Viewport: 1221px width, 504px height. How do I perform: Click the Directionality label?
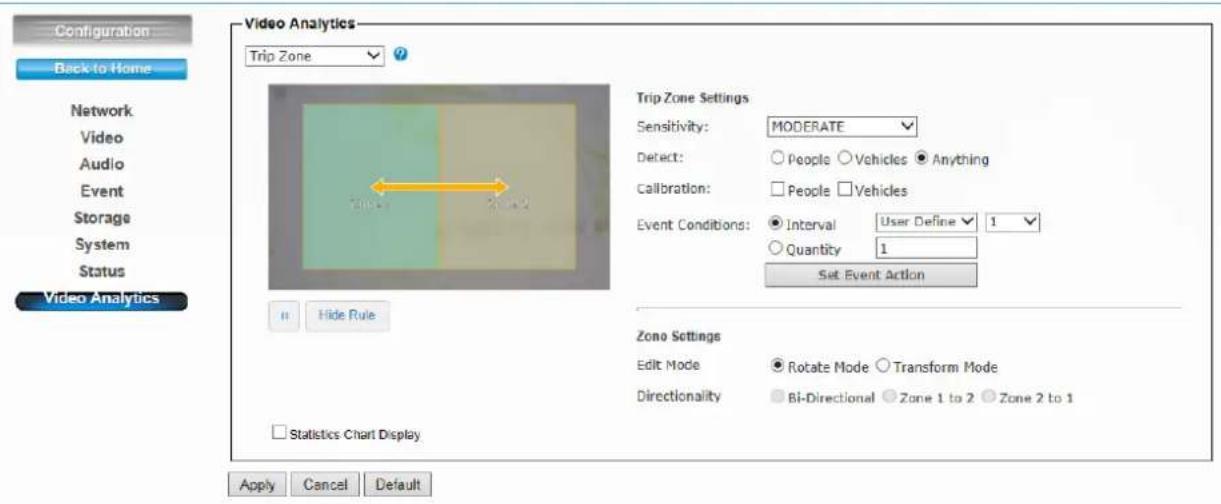pos(677,397)
